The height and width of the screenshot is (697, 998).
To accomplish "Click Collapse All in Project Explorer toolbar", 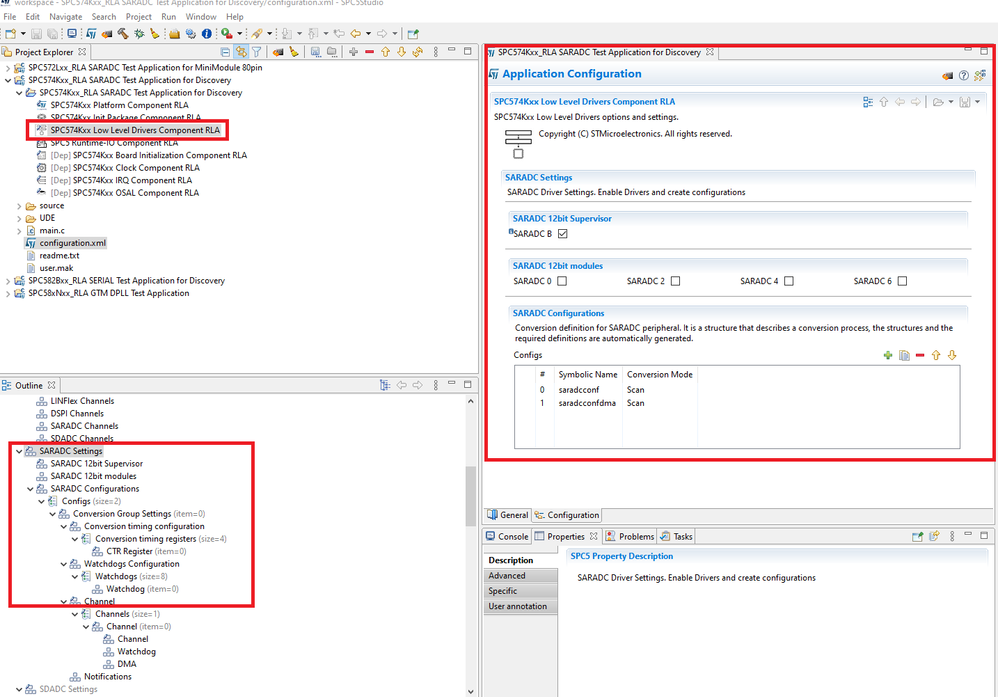I will pyautogui.click(x=225, y=52).
